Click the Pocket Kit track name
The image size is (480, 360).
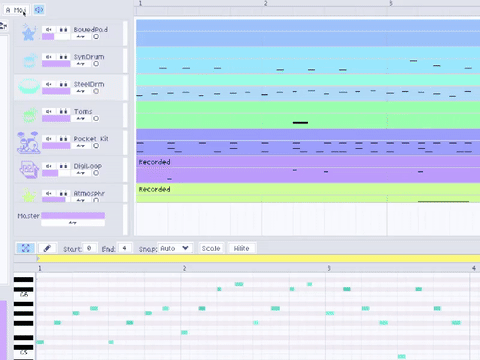[91, 139]
